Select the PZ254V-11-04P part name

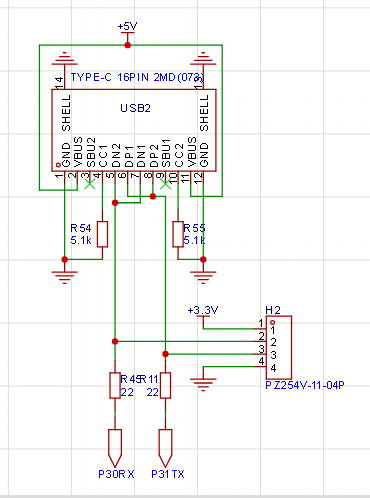pos(305,385)
